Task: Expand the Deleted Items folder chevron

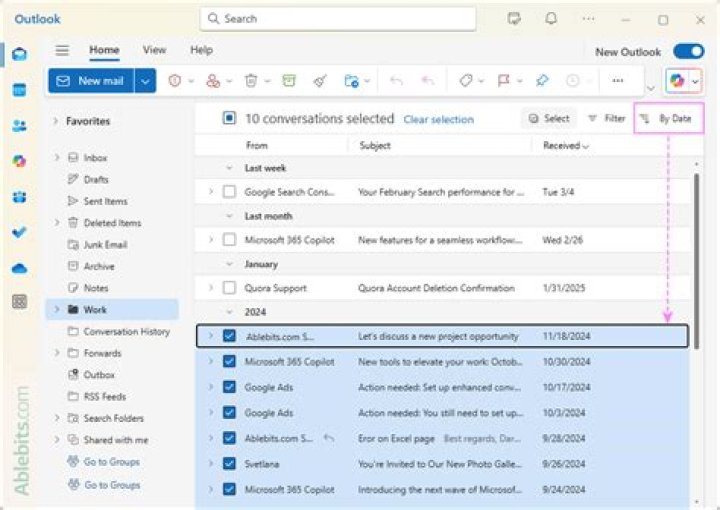Action: 56,223
